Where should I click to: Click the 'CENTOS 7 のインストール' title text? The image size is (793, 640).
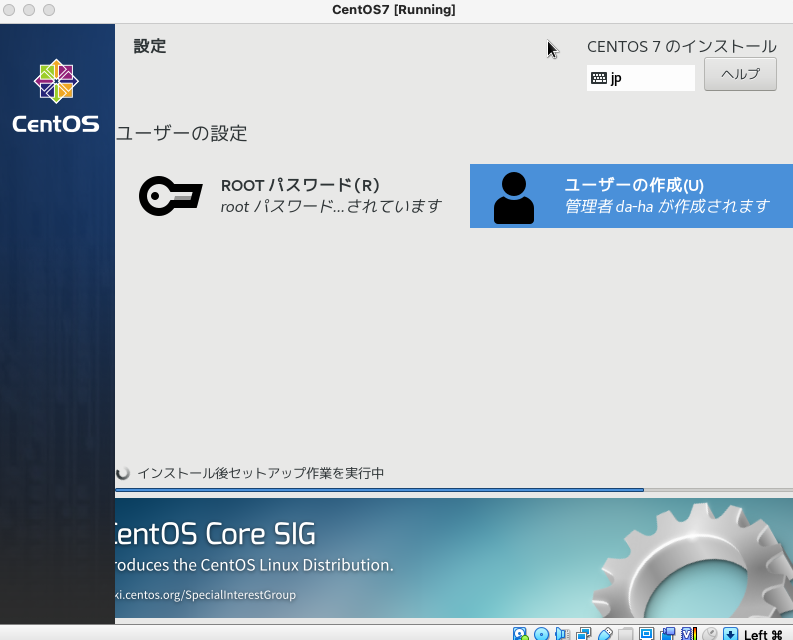tap(681, 47)
